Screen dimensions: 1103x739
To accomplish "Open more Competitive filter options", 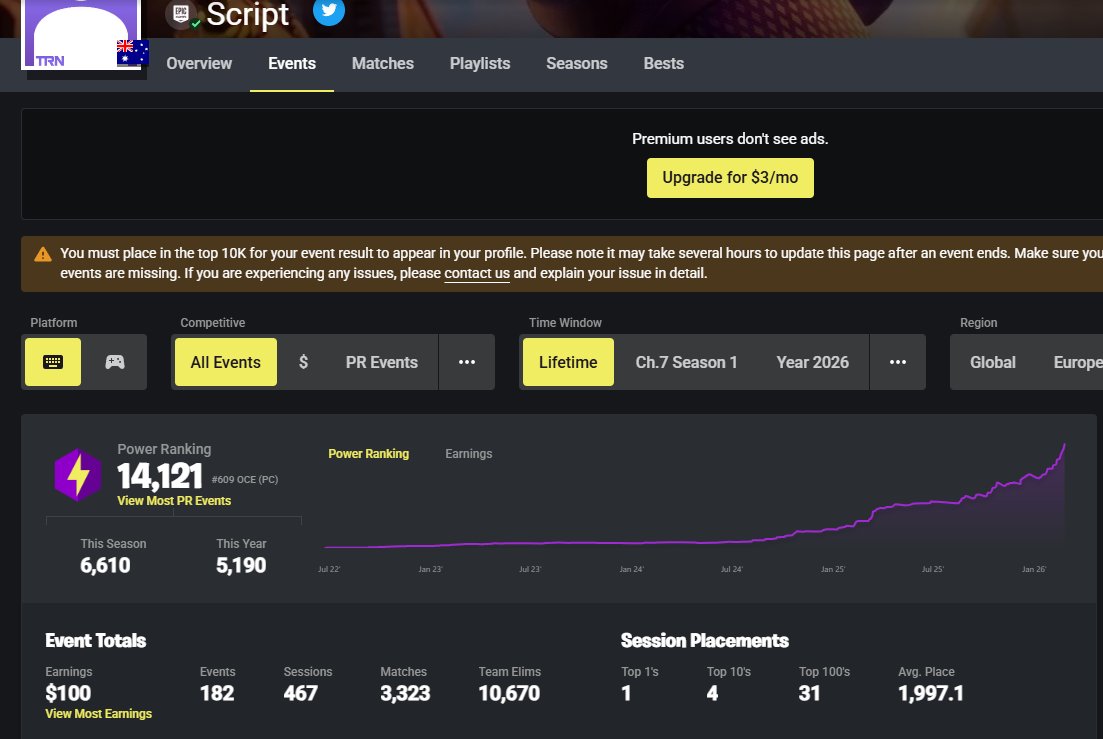I will (x=466, y=362).
